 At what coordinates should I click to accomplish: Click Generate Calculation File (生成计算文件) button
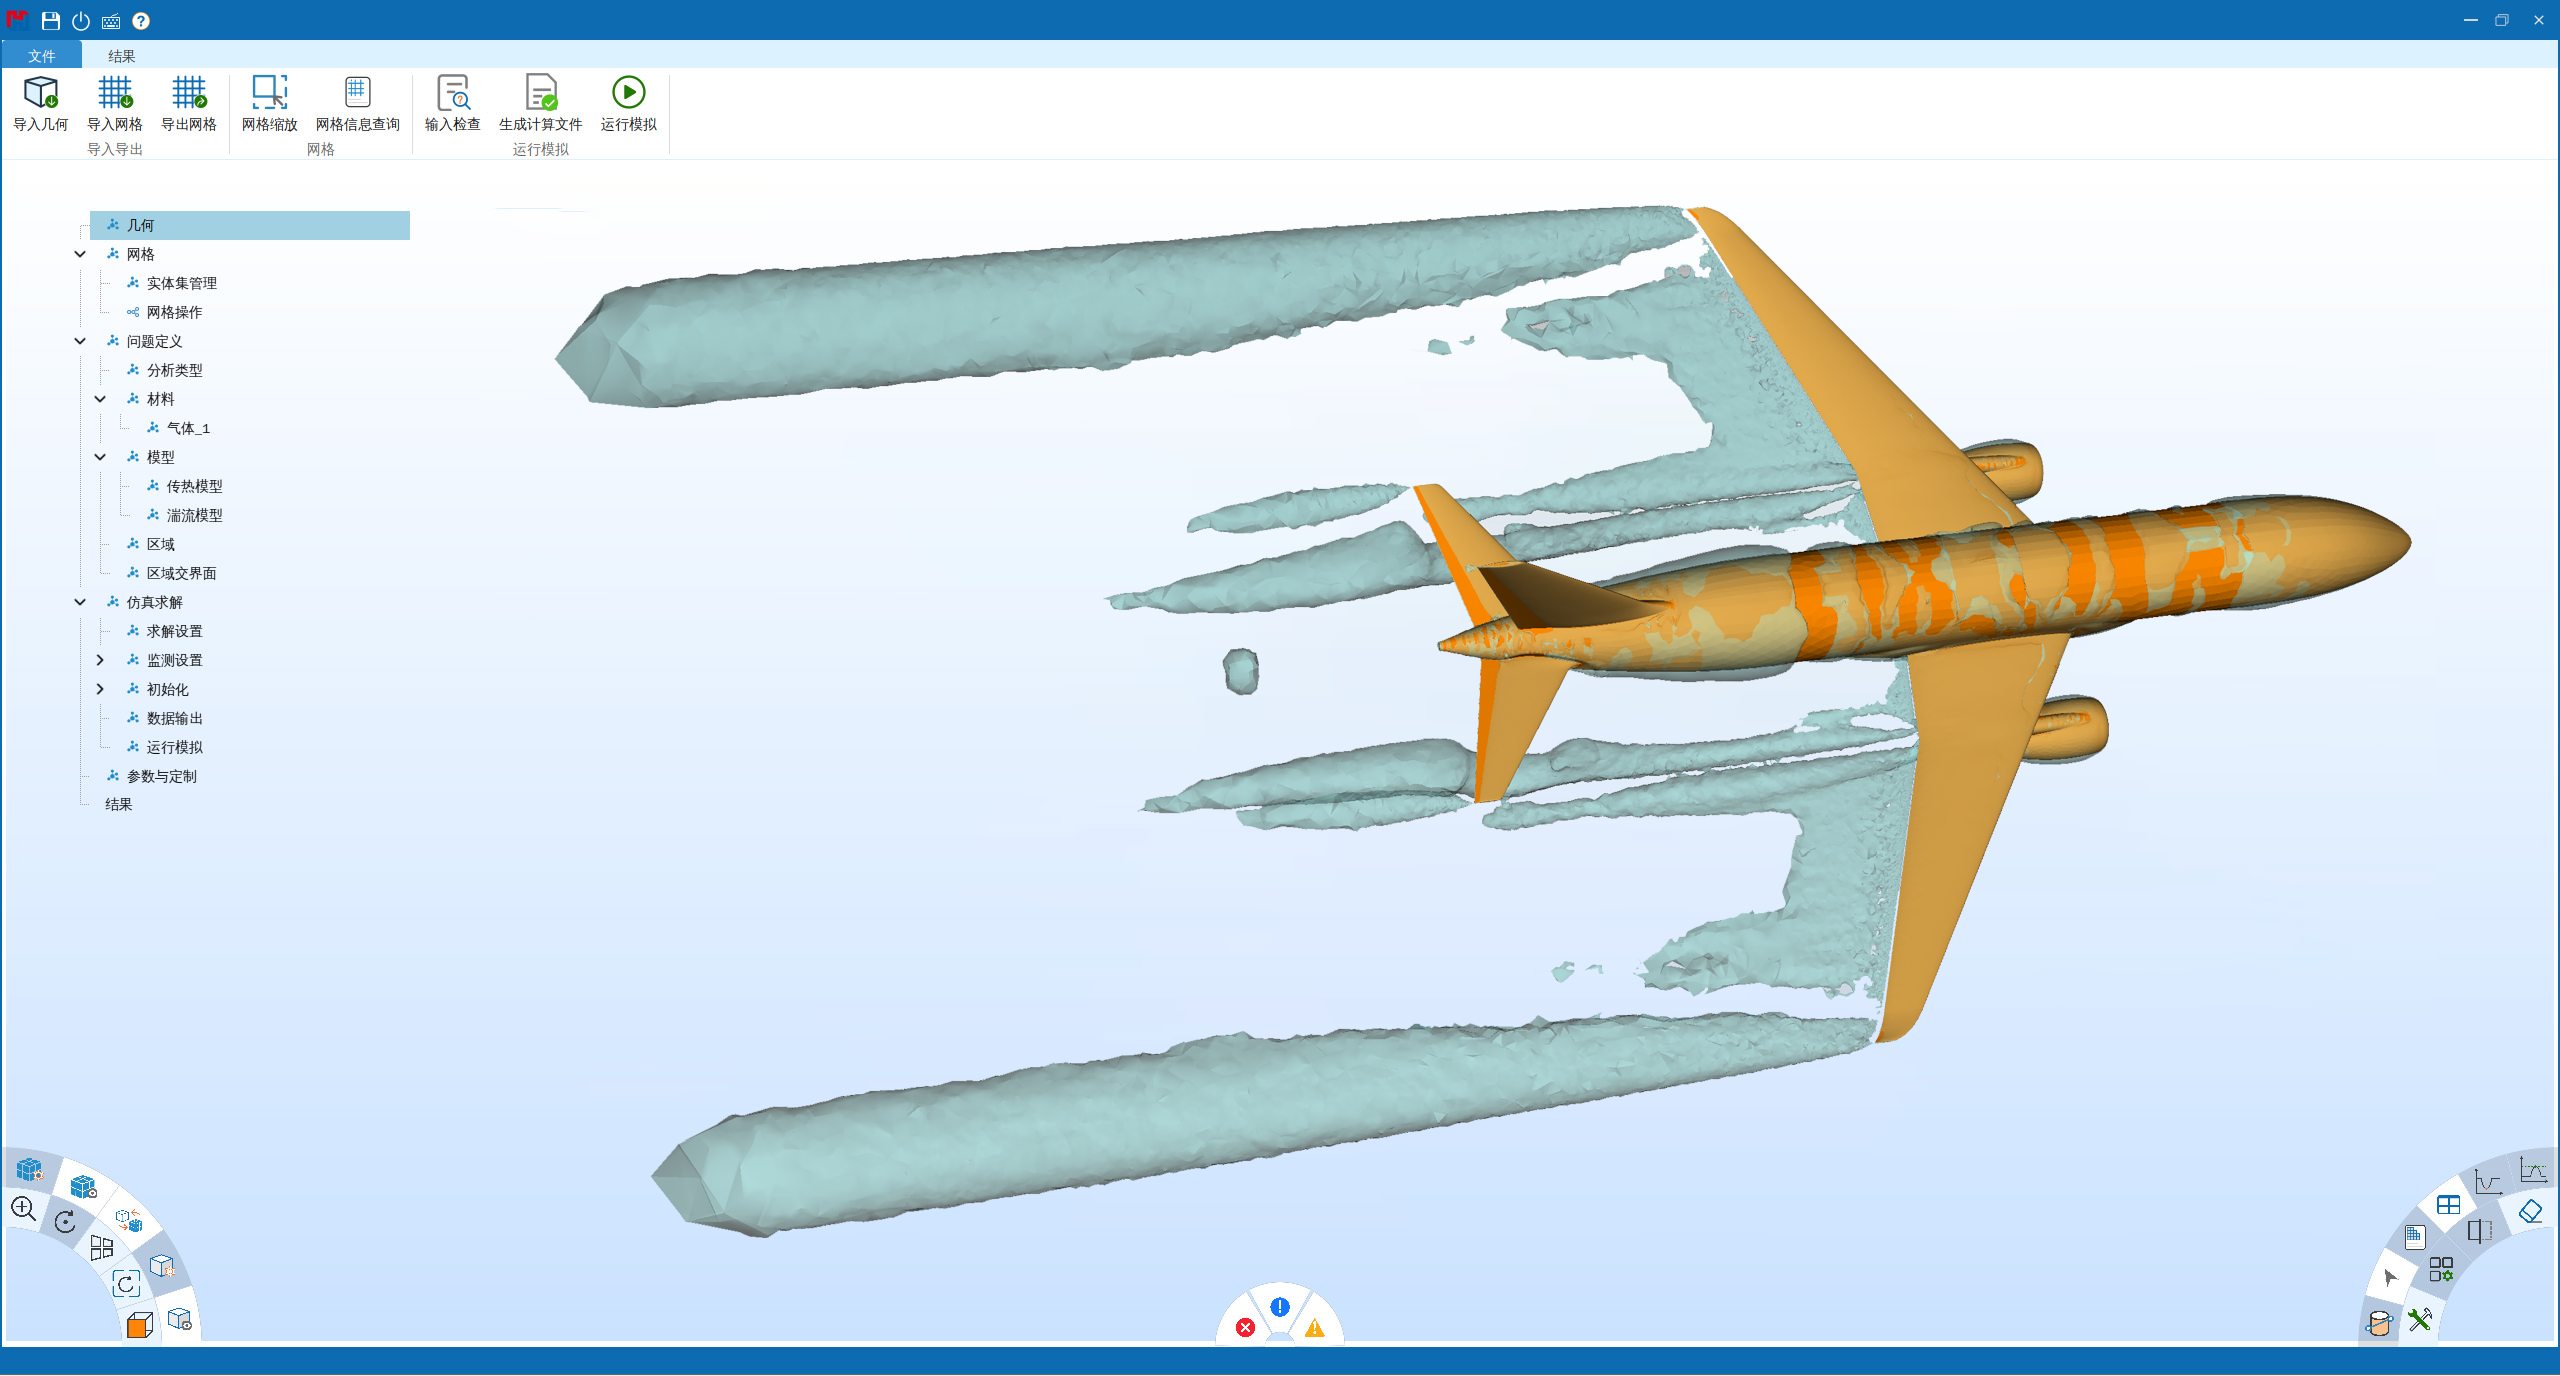[x=540, y=93]
